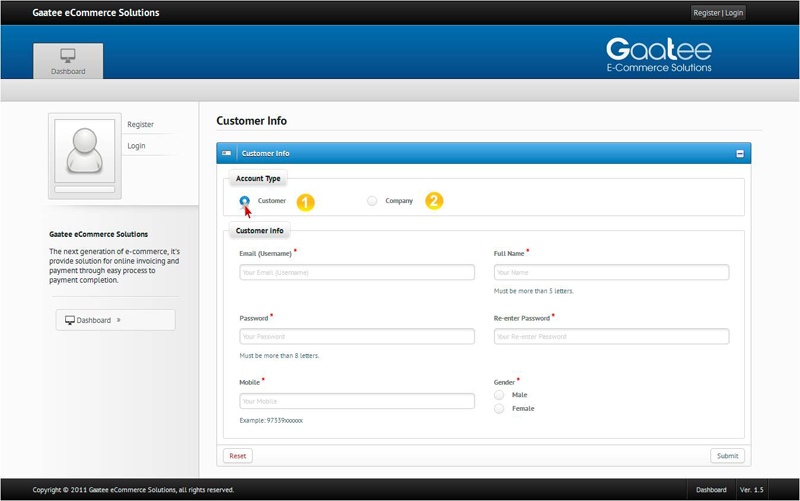Open the Login link in the sidebar
This screenshot has height=501, width=800.
coord(136,146)
